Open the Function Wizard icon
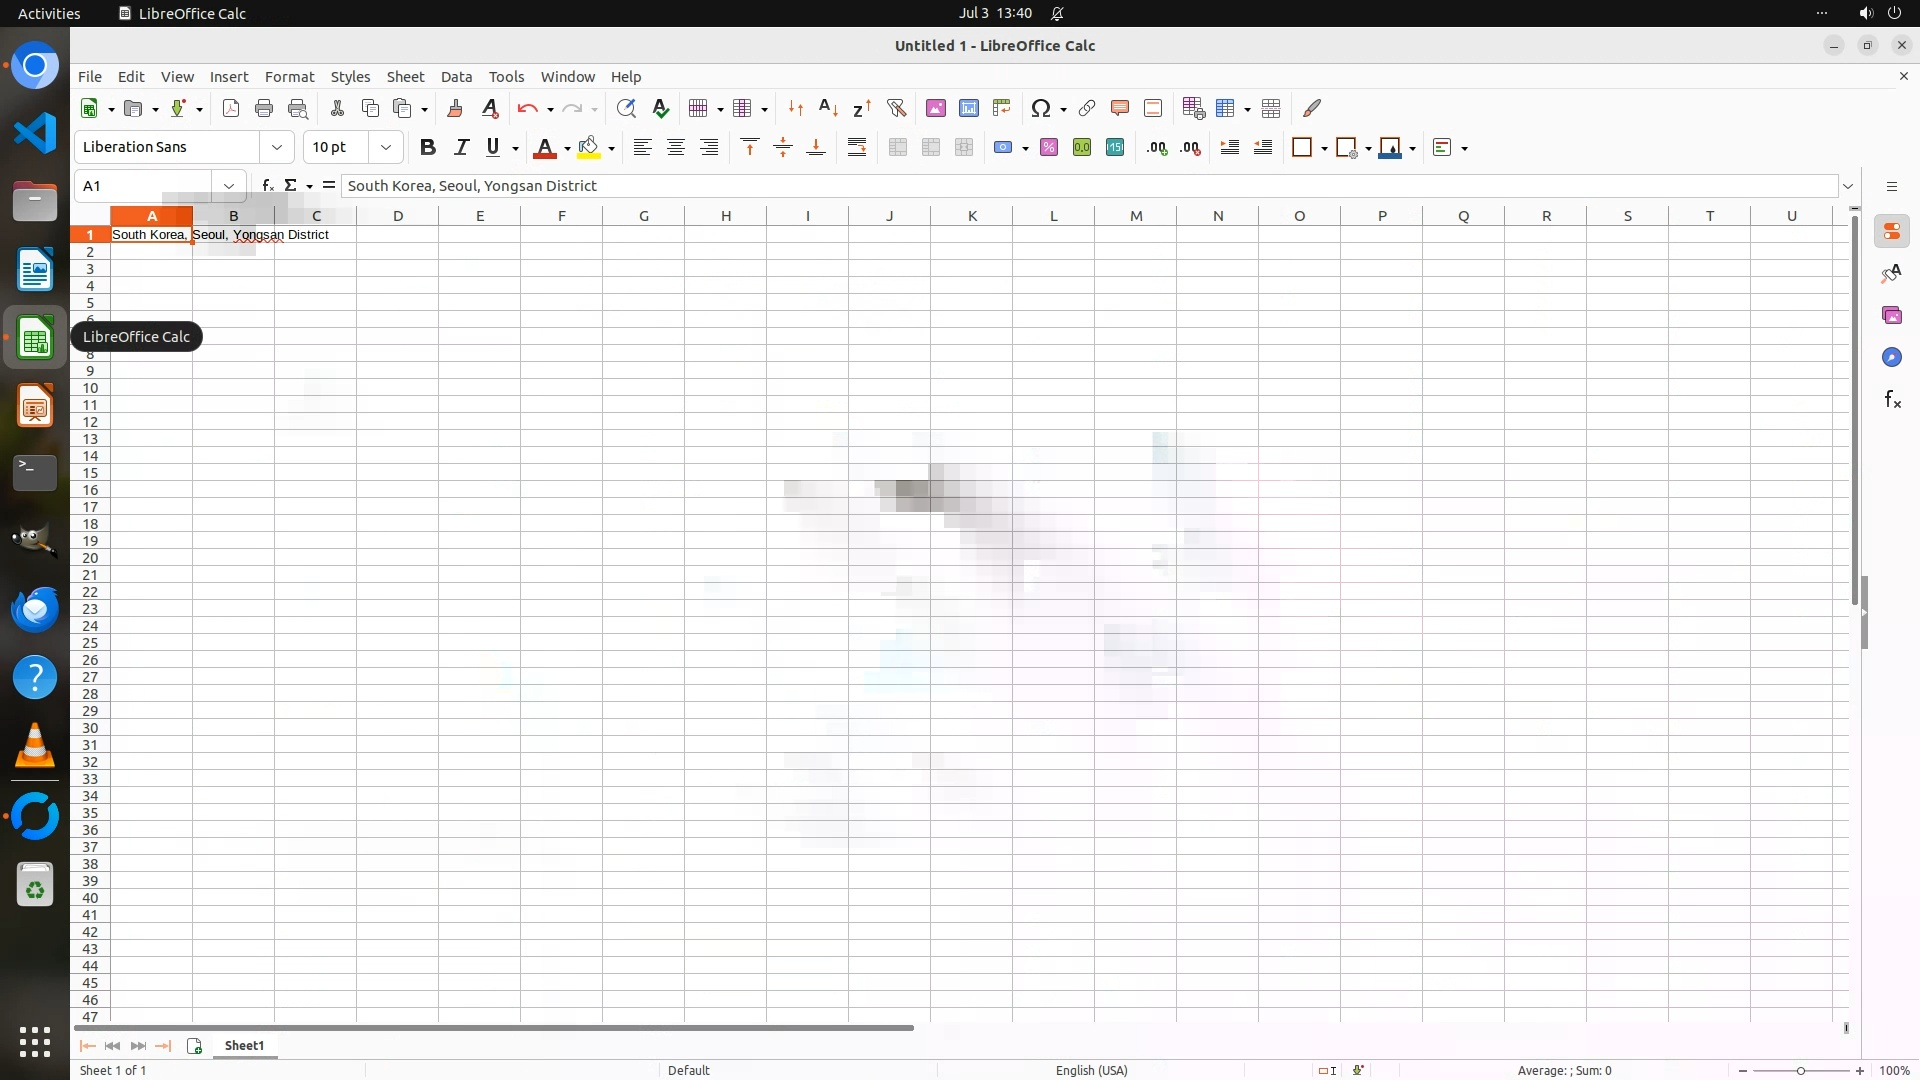The width and height of the screenshot is (1920, 1080). 267,185
